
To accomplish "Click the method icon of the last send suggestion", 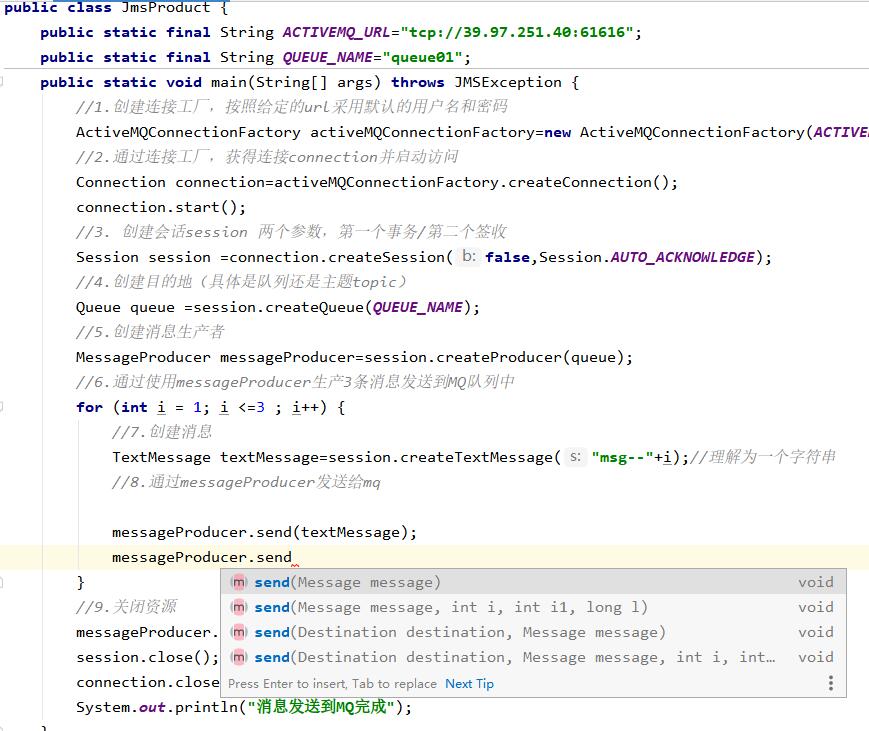I will pyautogui.click(x=238, y=657).
